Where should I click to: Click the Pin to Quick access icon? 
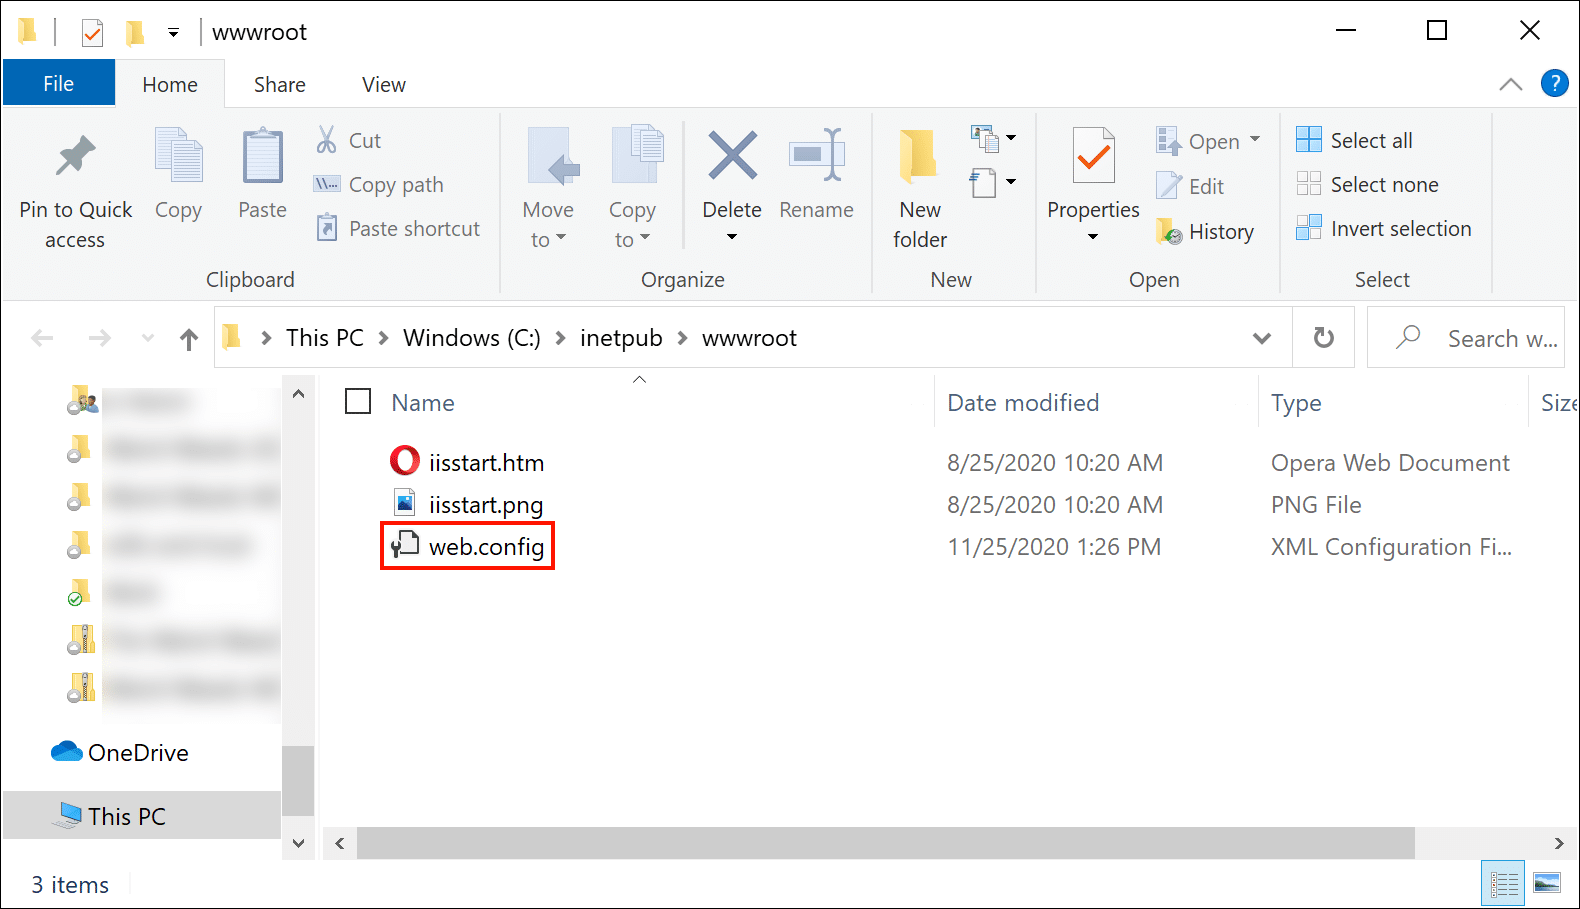pos(75,156)
